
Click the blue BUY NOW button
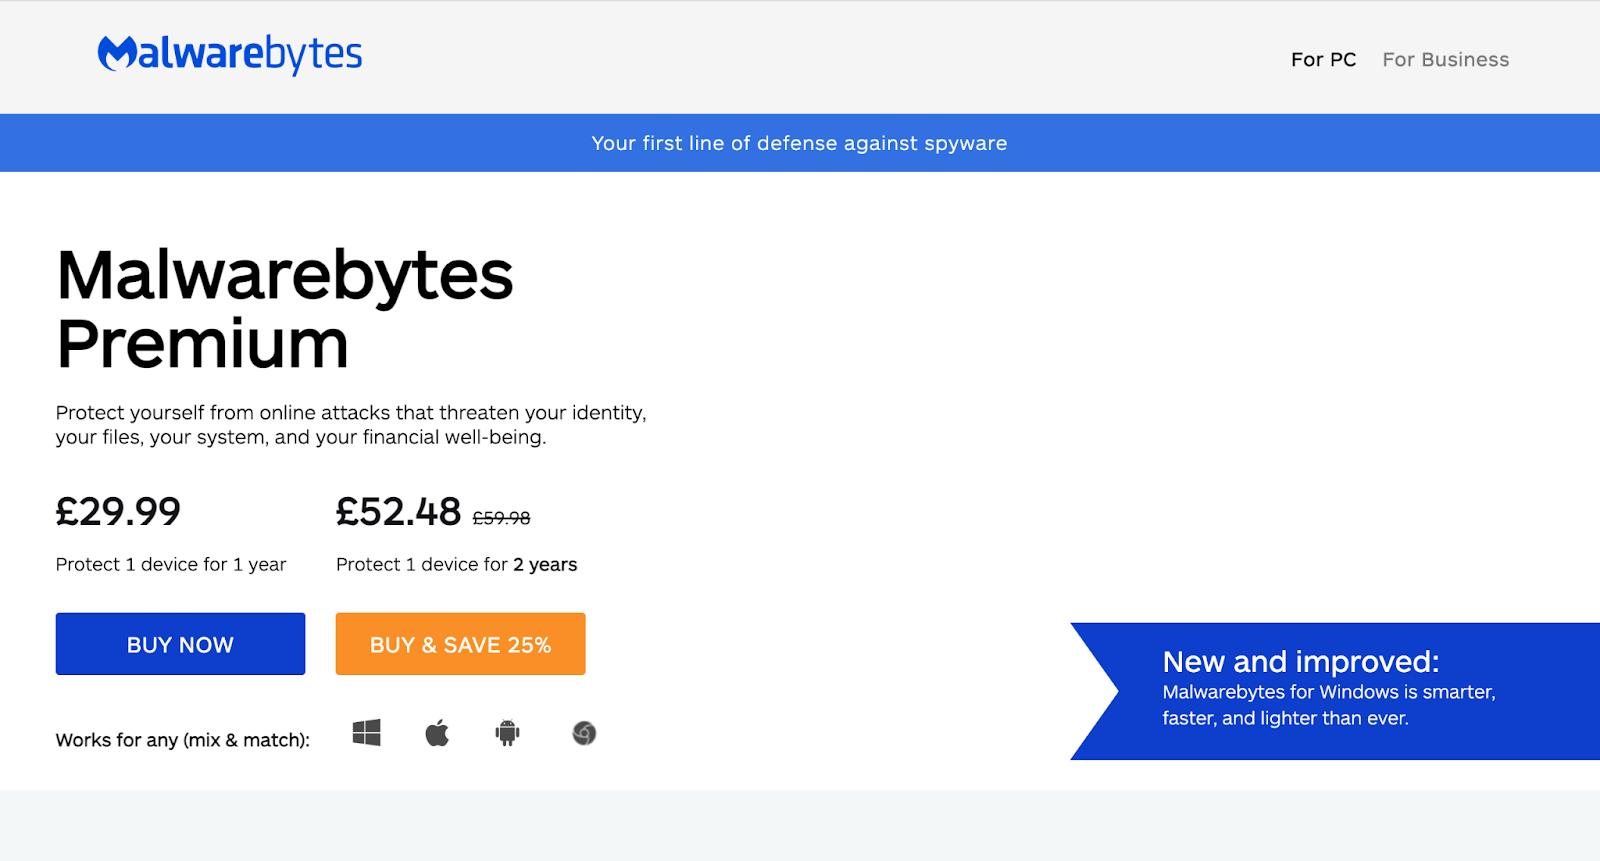180,644
